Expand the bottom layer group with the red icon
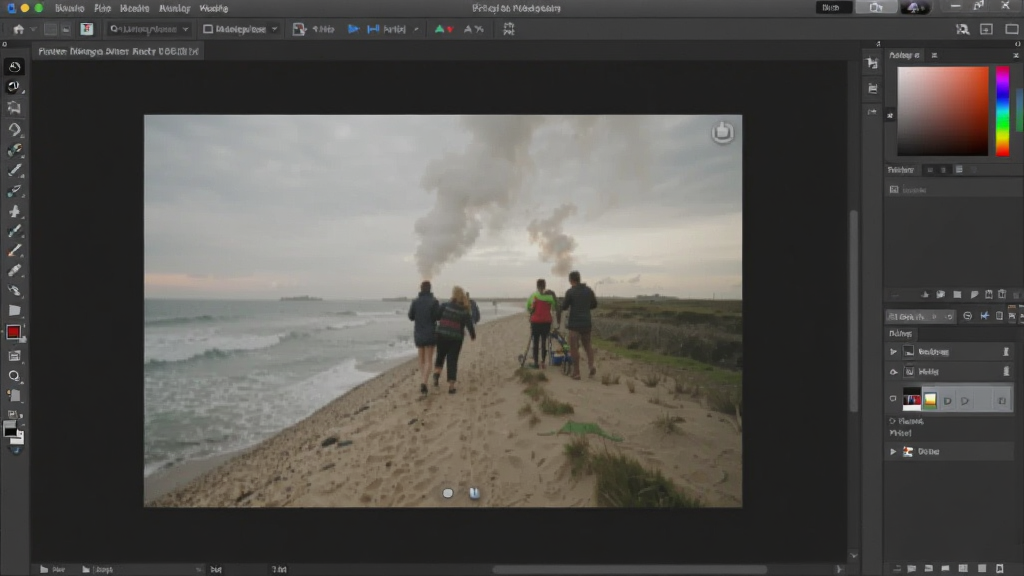The width and height of the screenshot is (1024, 576). click(x=893, y=451)
